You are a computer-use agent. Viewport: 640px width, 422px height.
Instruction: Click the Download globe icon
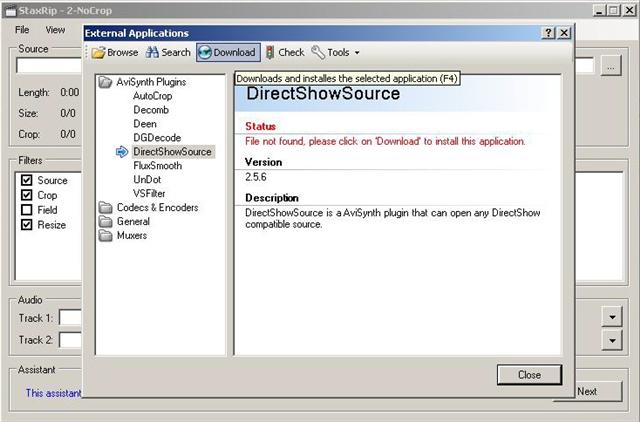pos(205,53)
